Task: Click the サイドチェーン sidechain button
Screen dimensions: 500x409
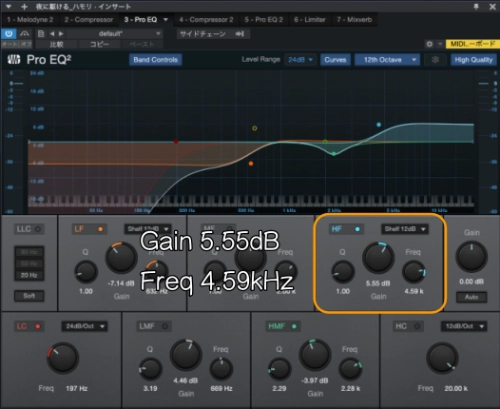Action: pos(203,34)
